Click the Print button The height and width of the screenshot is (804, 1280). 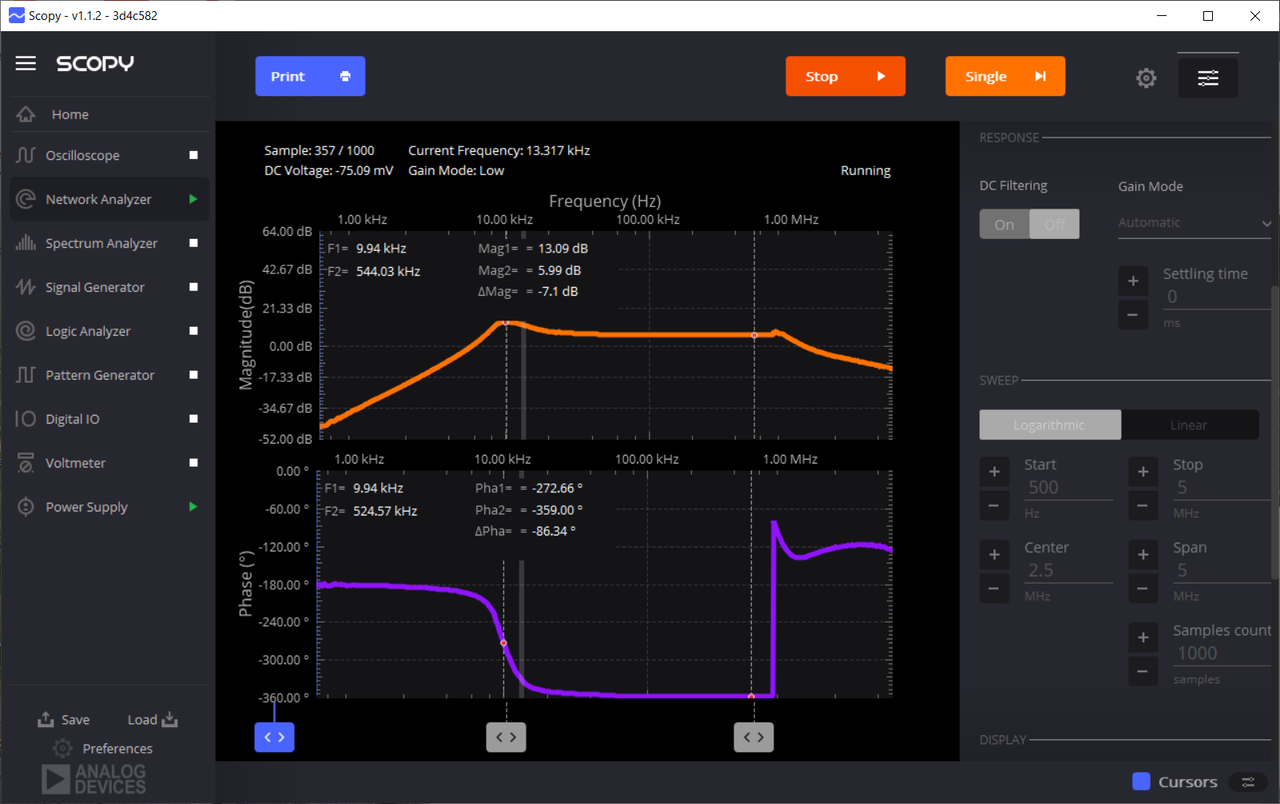pyautogui.click(x=310, y=77)
